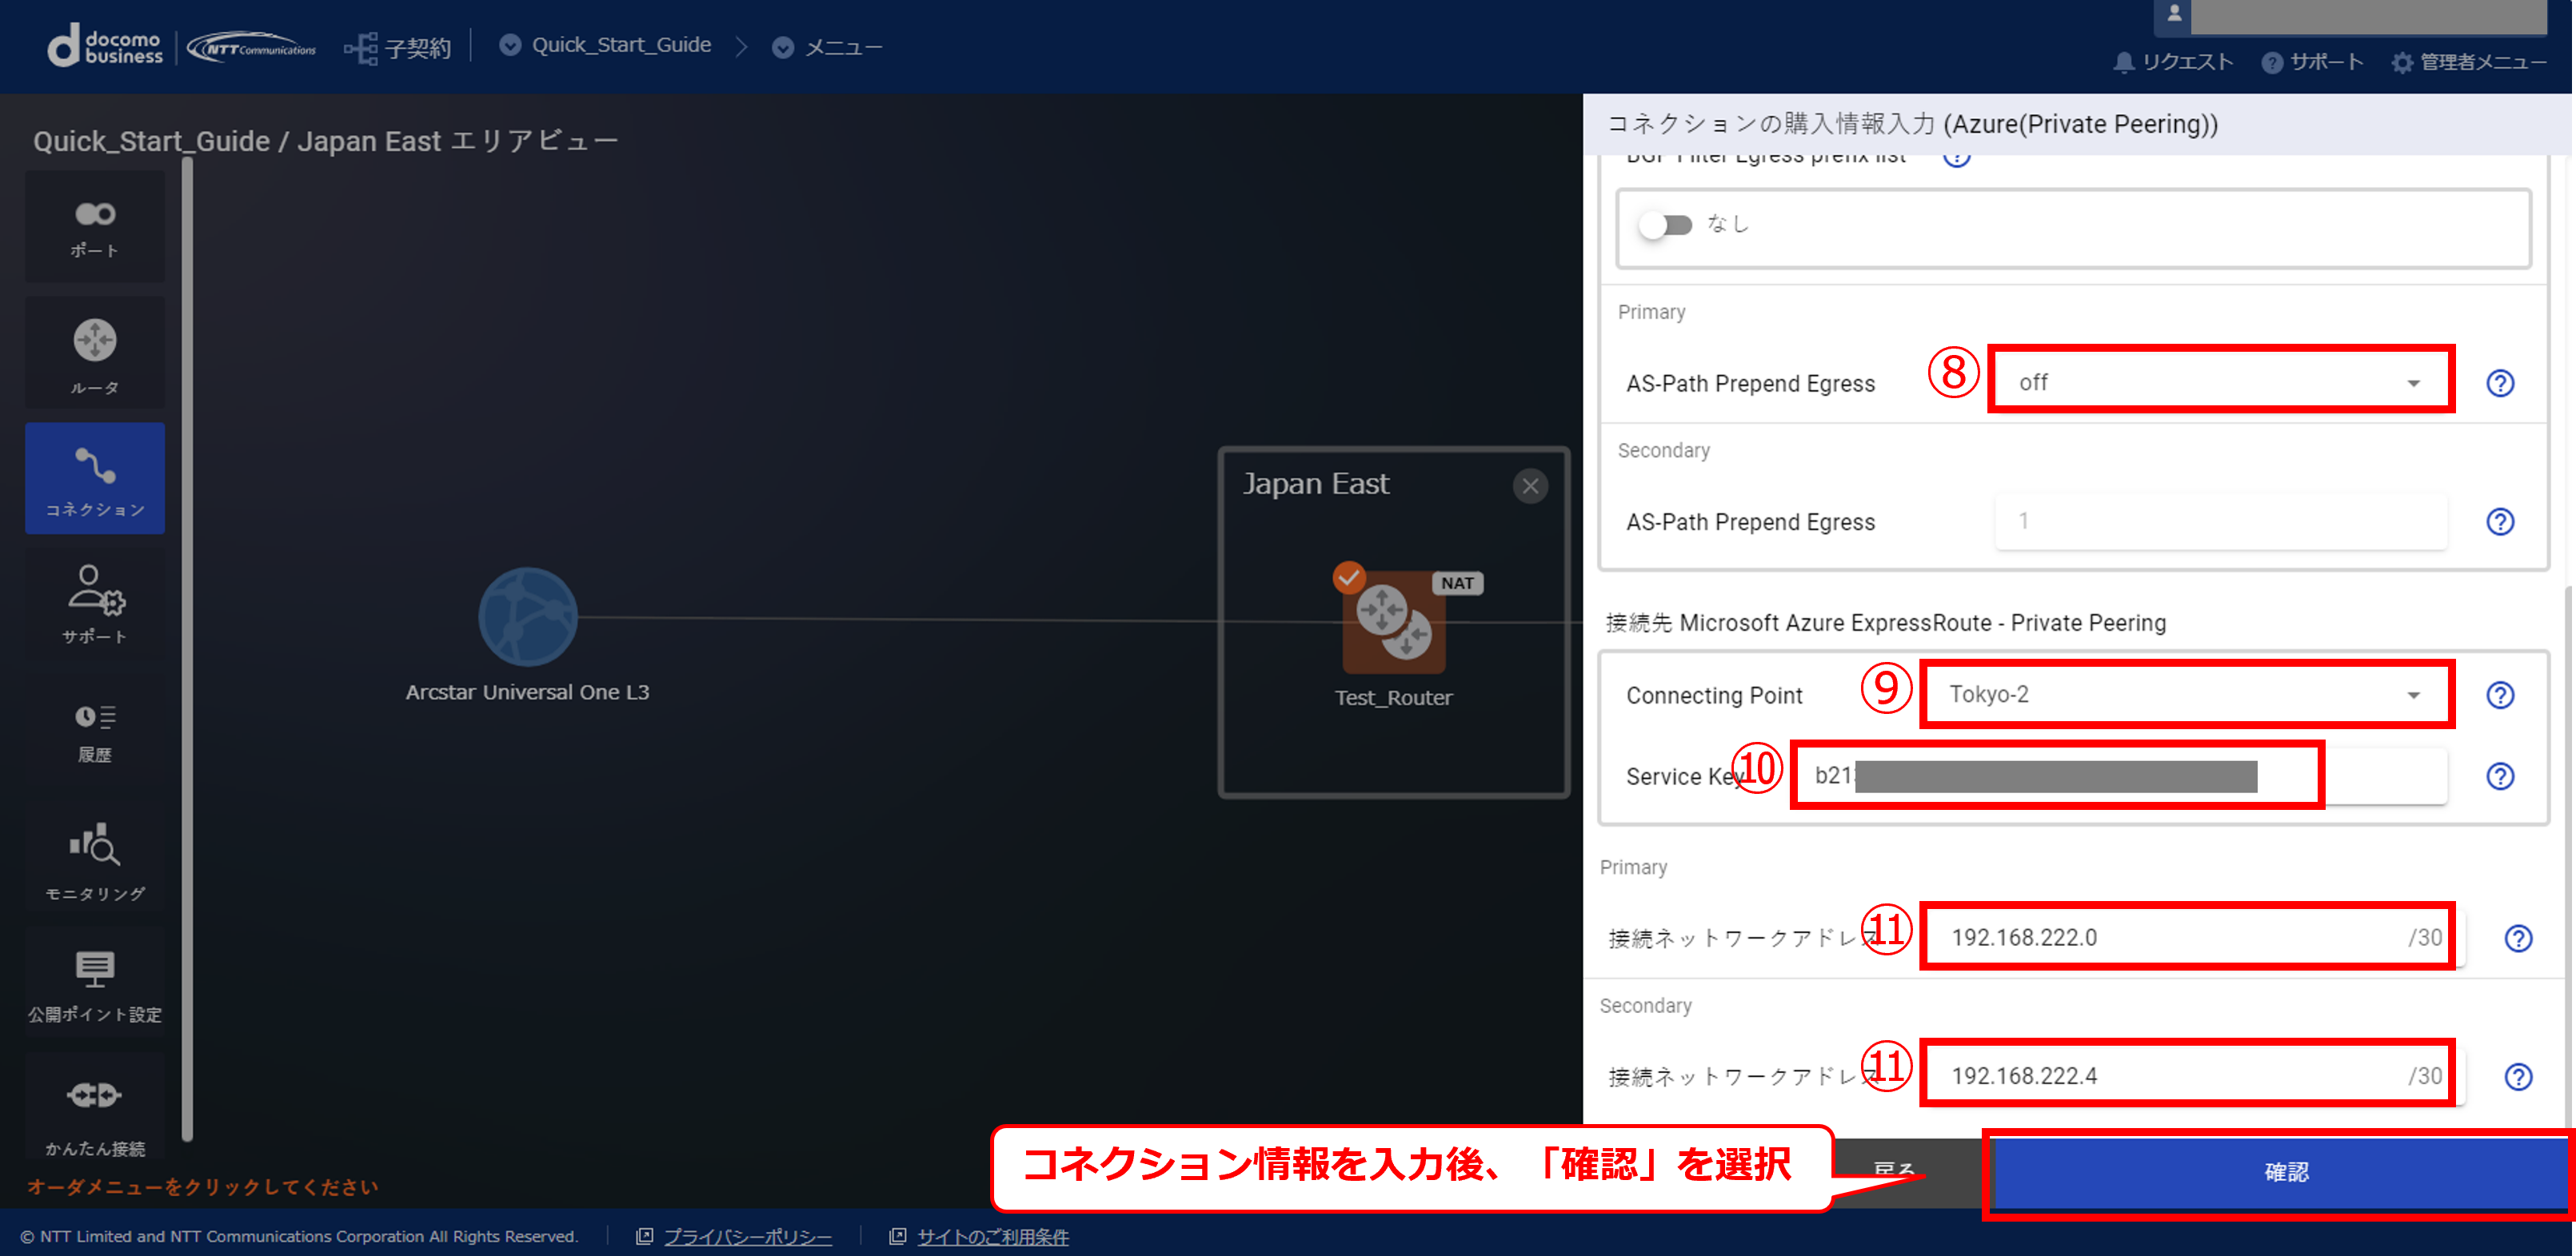Image resolution: width=2576 pixels, height=1256 pixels.
Task: Open help for Primary AS-Path Prepend Egress
Action: click(x=2500, y=383)
